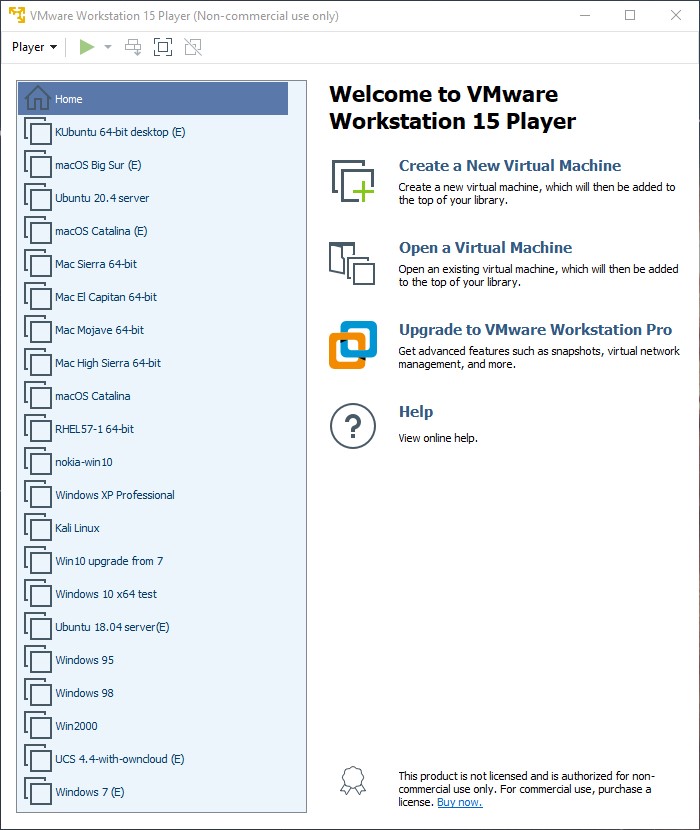Click the VM icon beside Windows XP Professional
The height and width of the screenshot is (830, 700).
[x=38, y=495]
